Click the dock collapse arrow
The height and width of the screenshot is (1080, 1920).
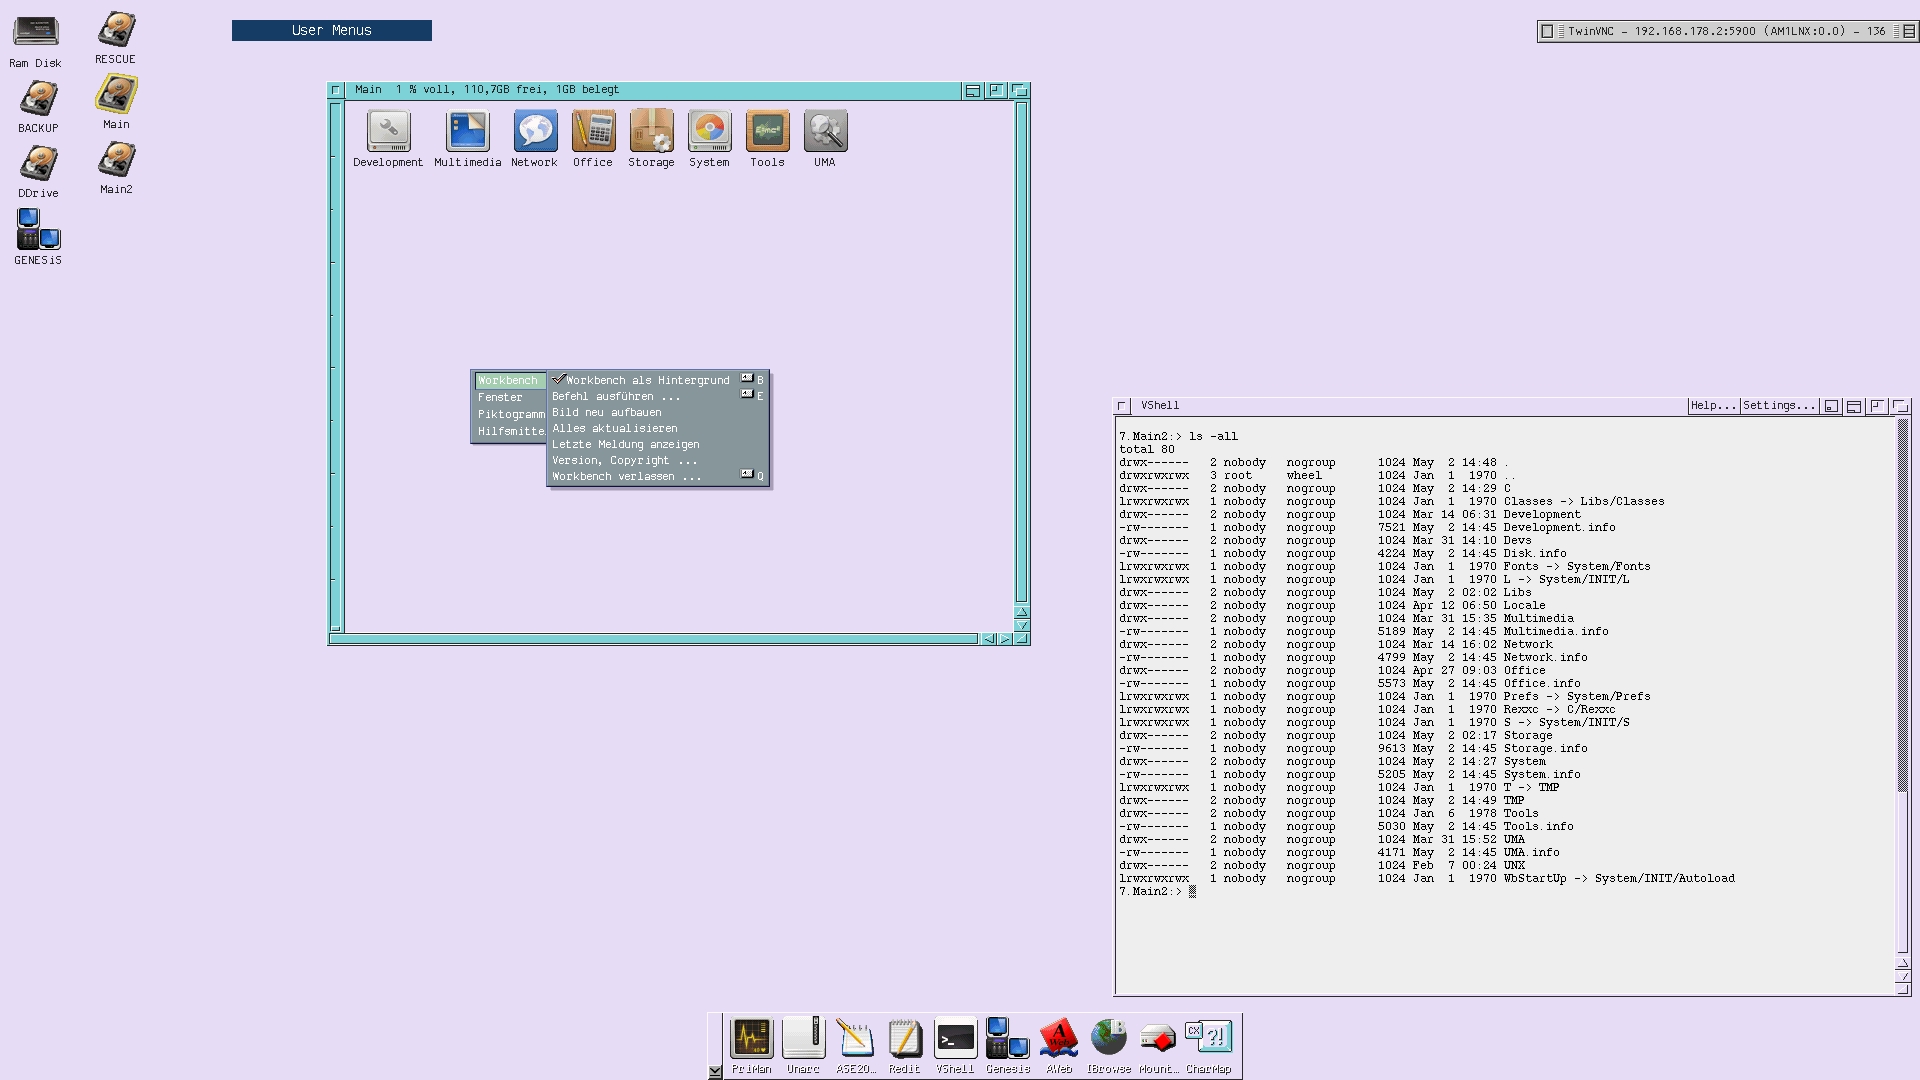(715, 1071)
